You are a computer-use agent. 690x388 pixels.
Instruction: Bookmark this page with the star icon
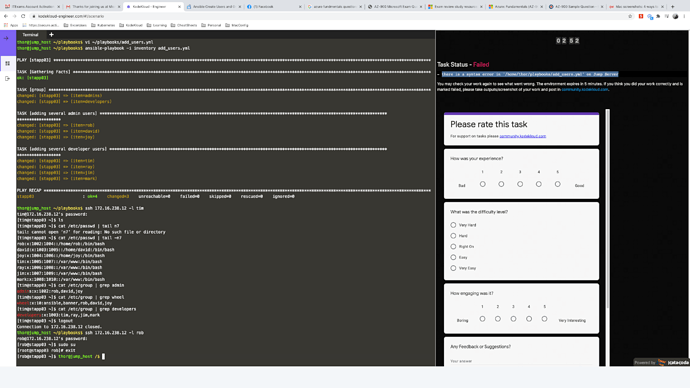point(630,16)
